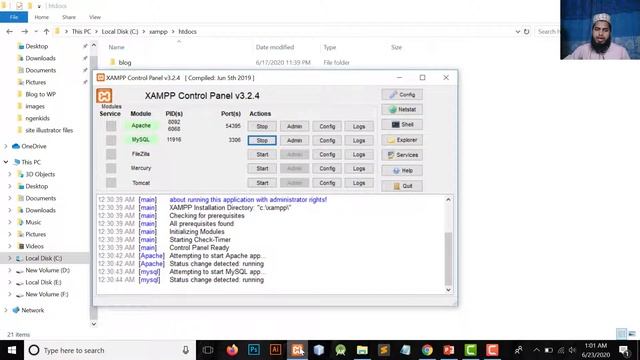
Task: Sort files by Date modified column
Action: point(275,47)
